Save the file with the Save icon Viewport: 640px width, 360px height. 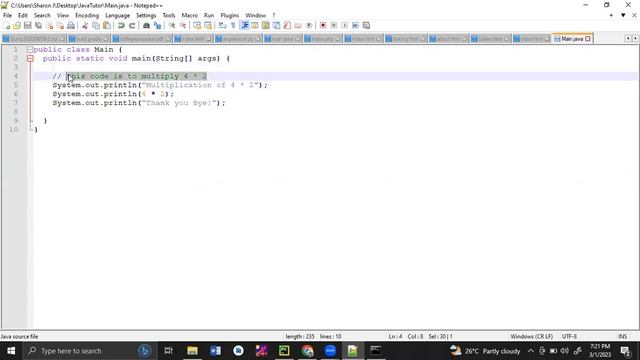click(x=27, y=25)
